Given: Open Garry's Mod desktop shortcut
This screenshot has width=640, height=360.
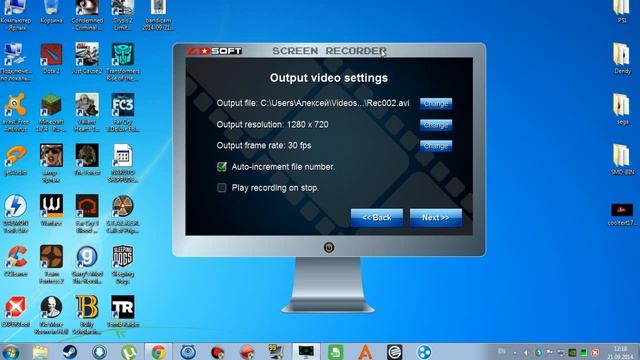Looking at the screenshot, I should pos(87,264).
